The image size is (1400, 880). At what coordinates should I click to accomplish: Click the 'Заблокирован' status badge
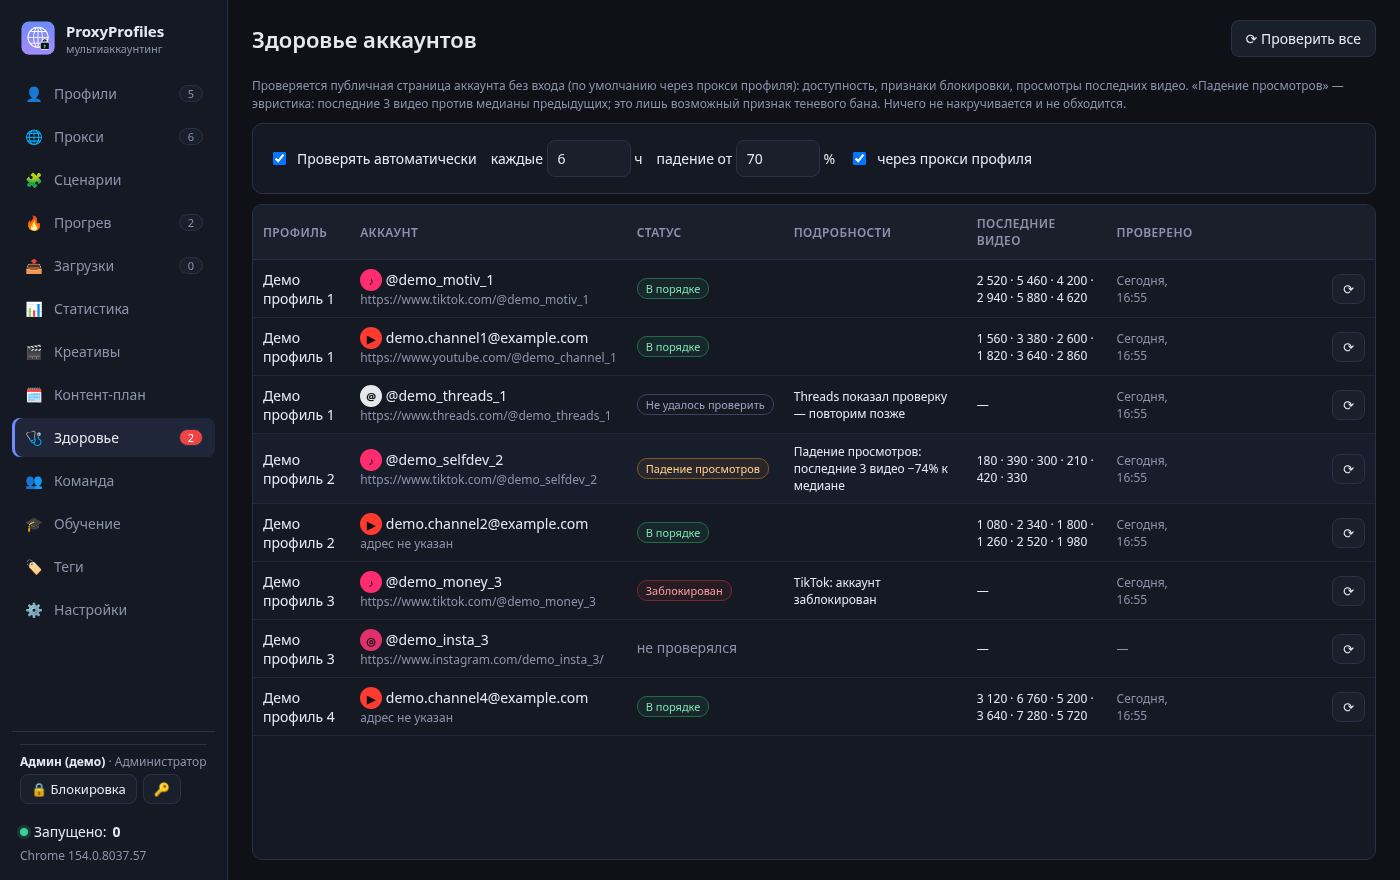[684, 591]
